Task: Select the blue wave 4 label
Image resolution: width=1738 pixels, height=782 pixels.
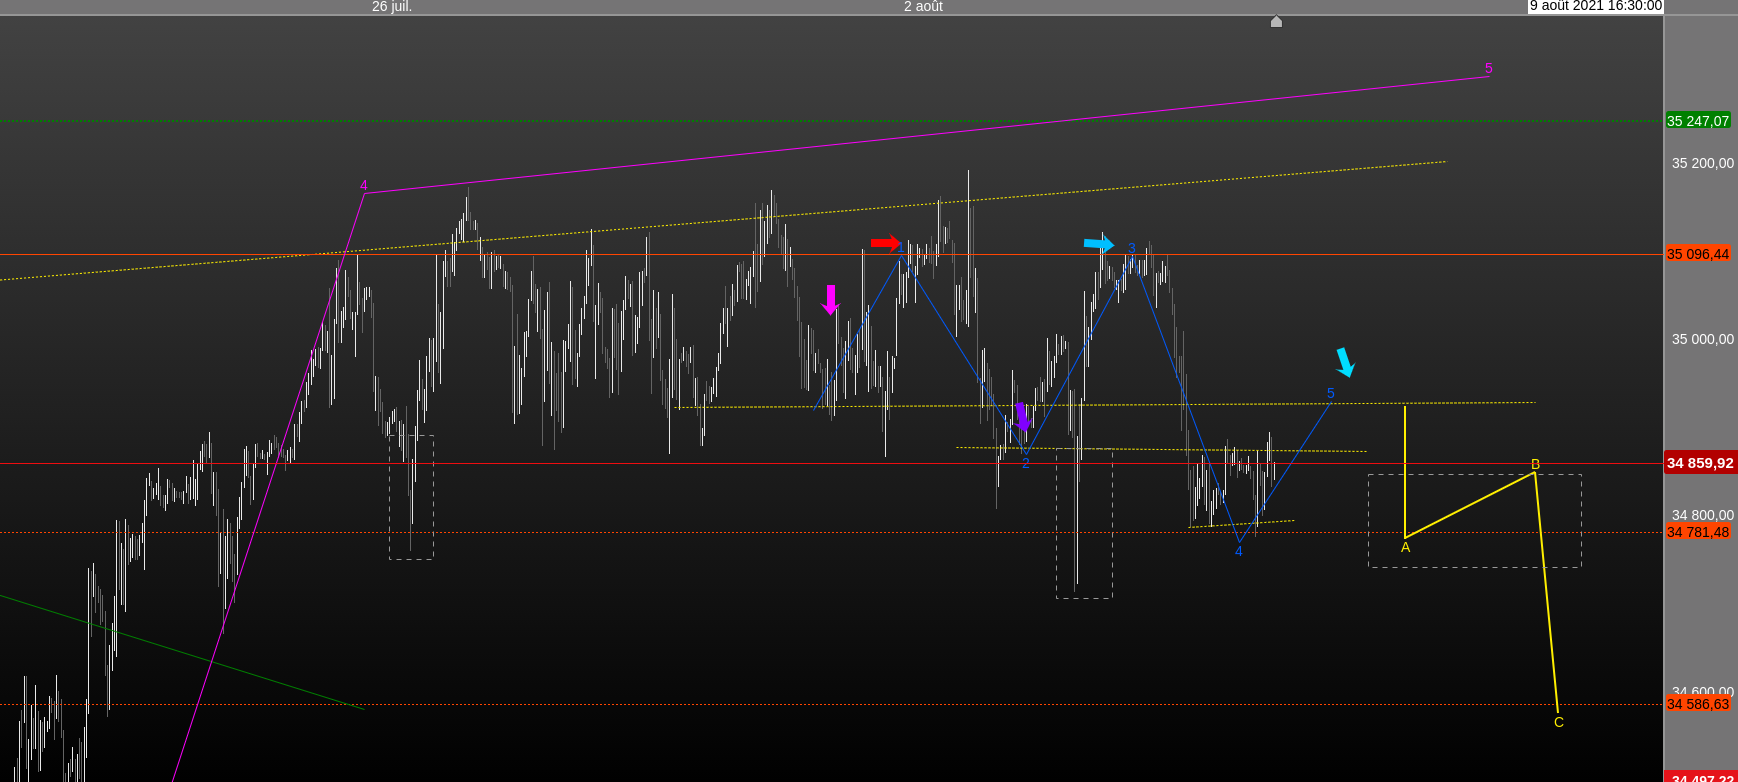Action: [1239, 551]
